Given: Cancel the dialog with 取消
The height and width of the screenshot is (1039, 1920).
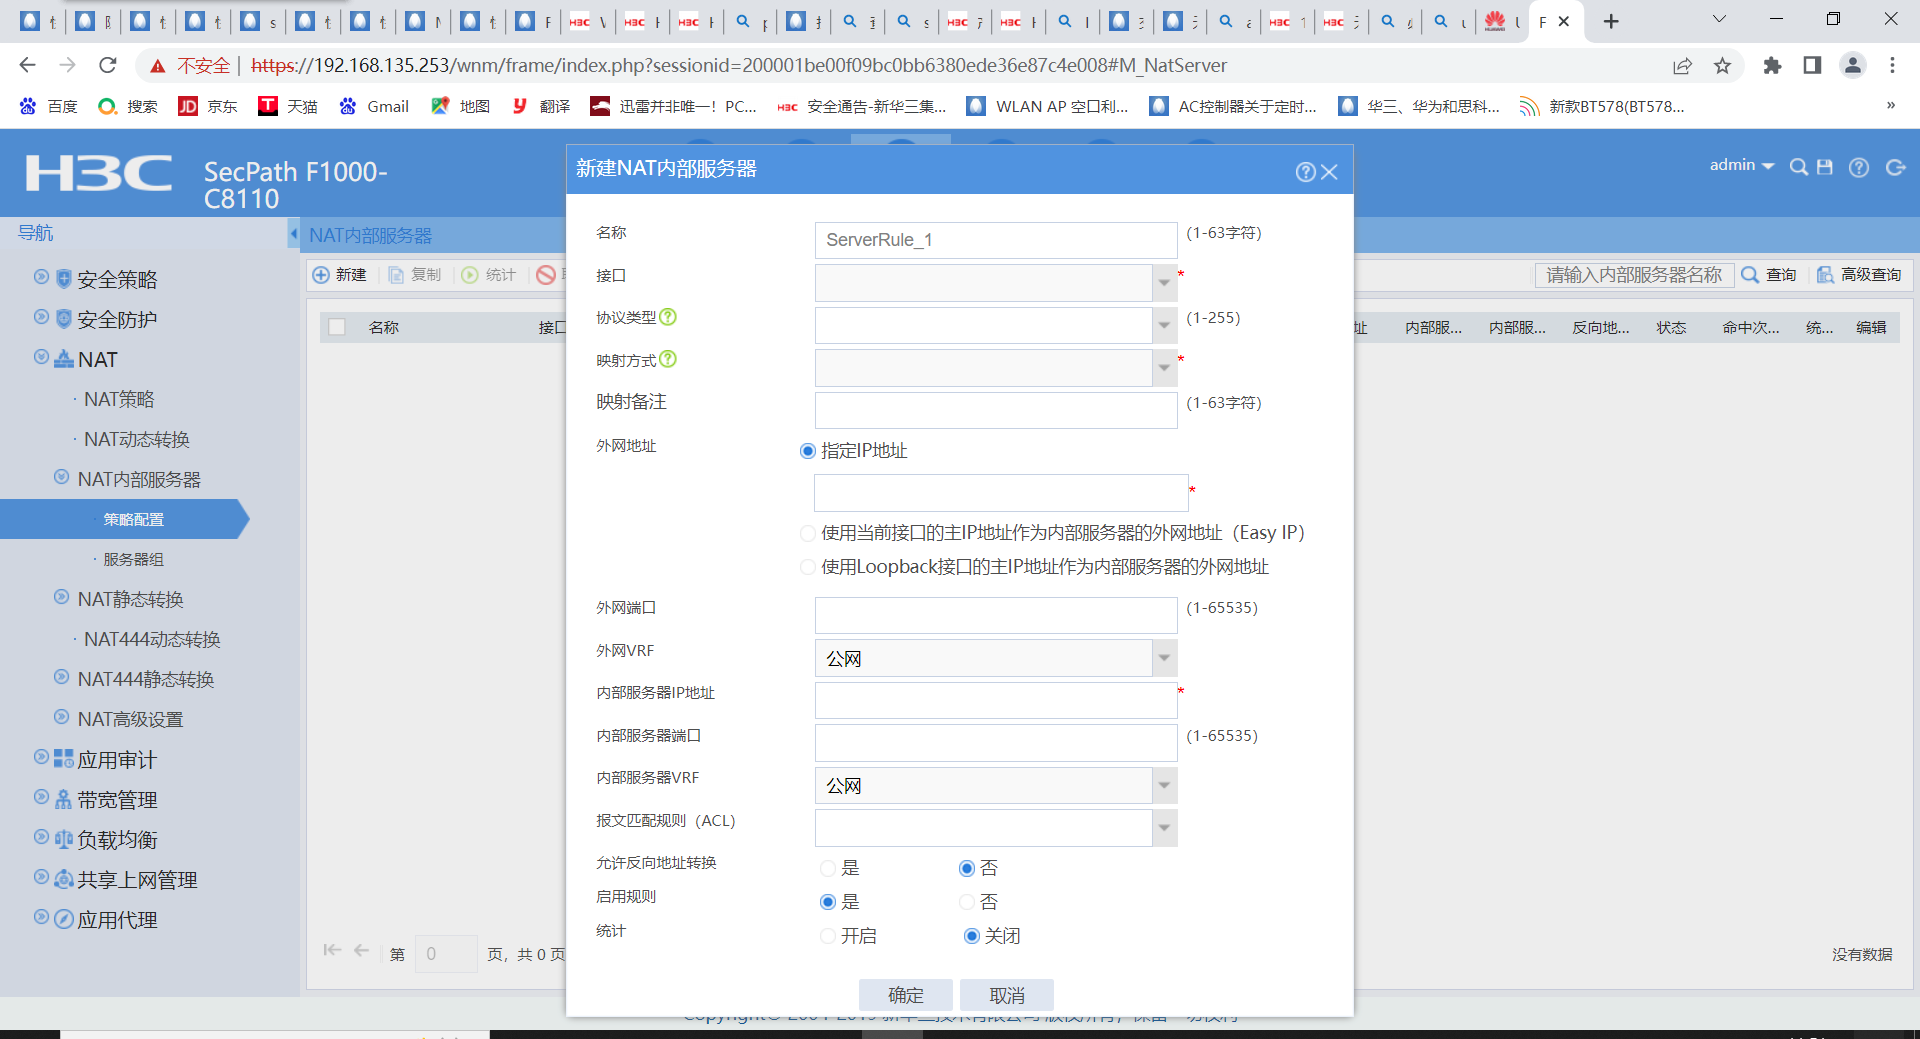Looking at the screenshot, I should click(x=1007, y=995).
